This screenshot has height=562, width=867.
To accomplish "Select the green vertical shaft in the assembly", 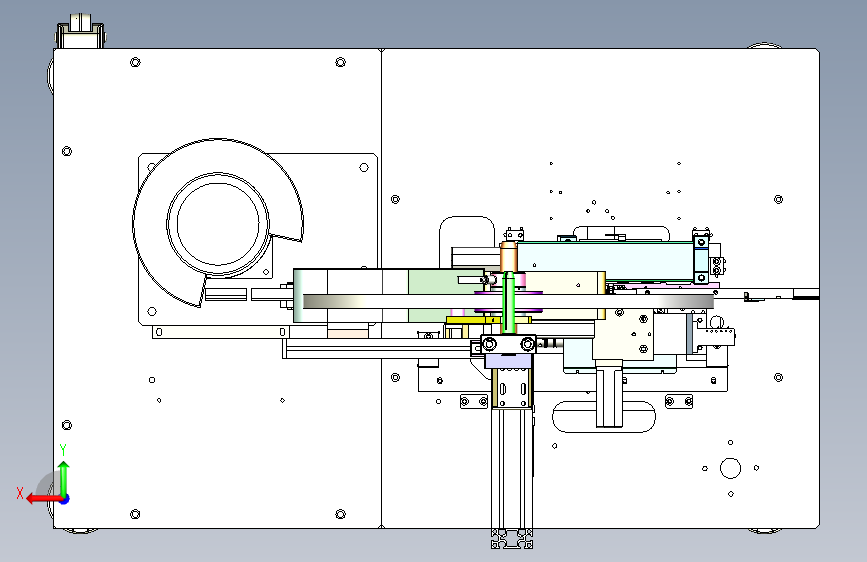I will [x=509, y=303].
